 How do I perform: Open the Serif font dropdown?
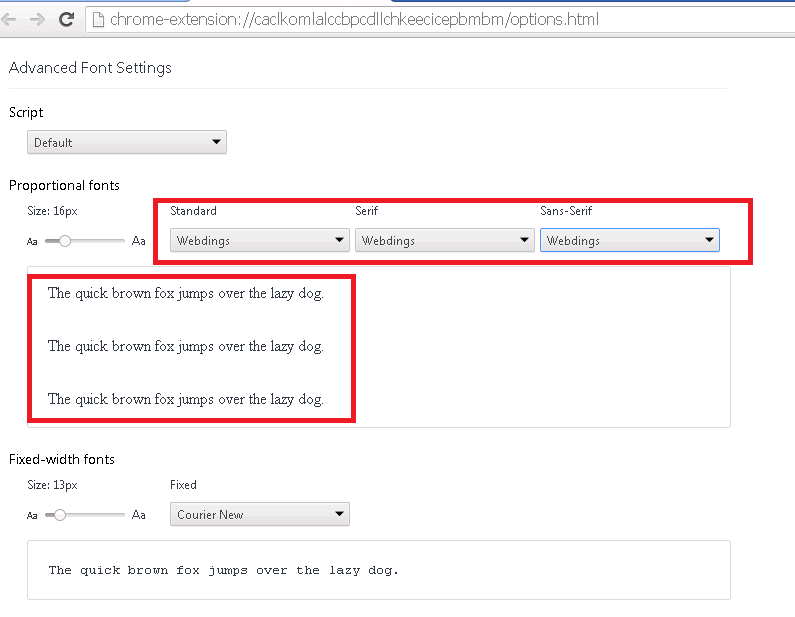[x=445, y=240]
